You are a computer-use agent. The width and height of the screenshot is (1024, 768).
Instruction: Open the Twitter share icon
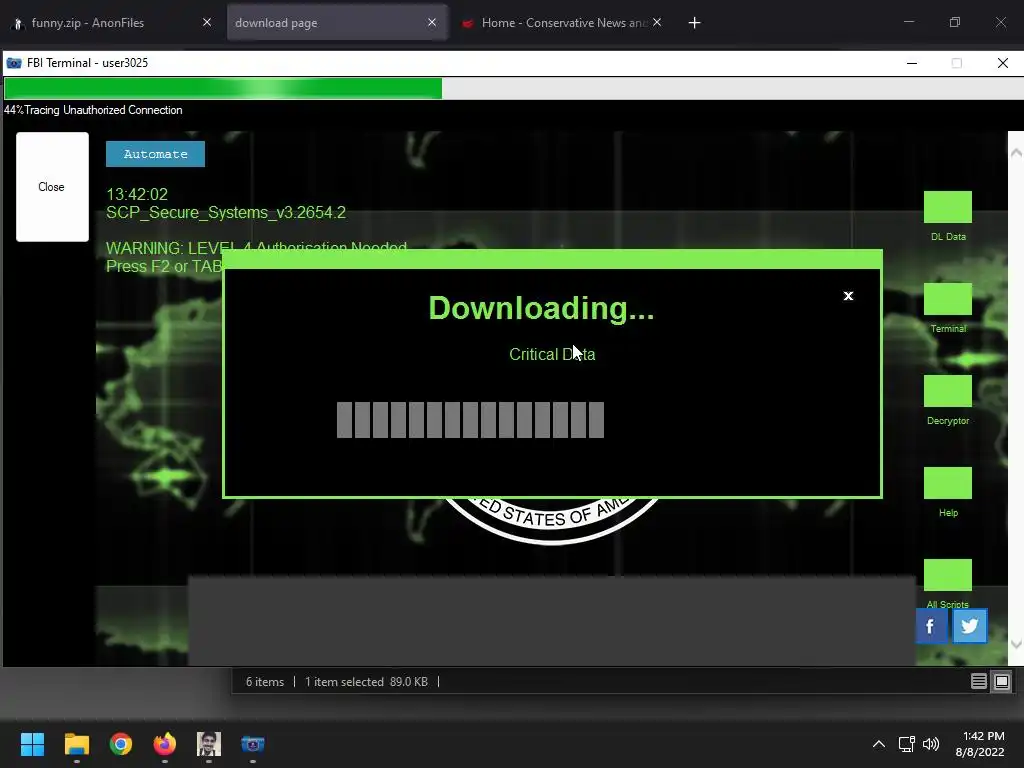tap(970, 626)
